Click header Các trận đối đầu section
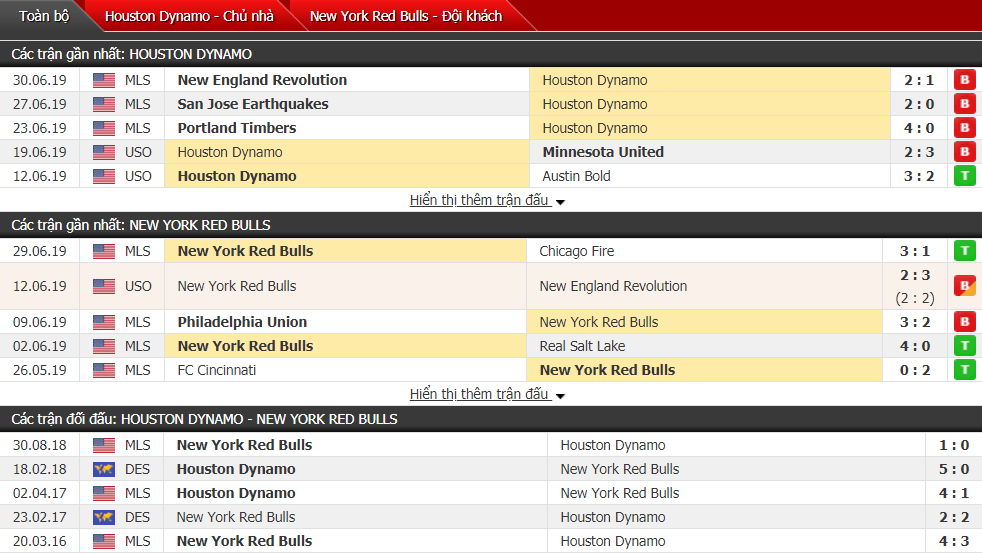This screenshot has height=553, width=982. (x=204, y=420)
